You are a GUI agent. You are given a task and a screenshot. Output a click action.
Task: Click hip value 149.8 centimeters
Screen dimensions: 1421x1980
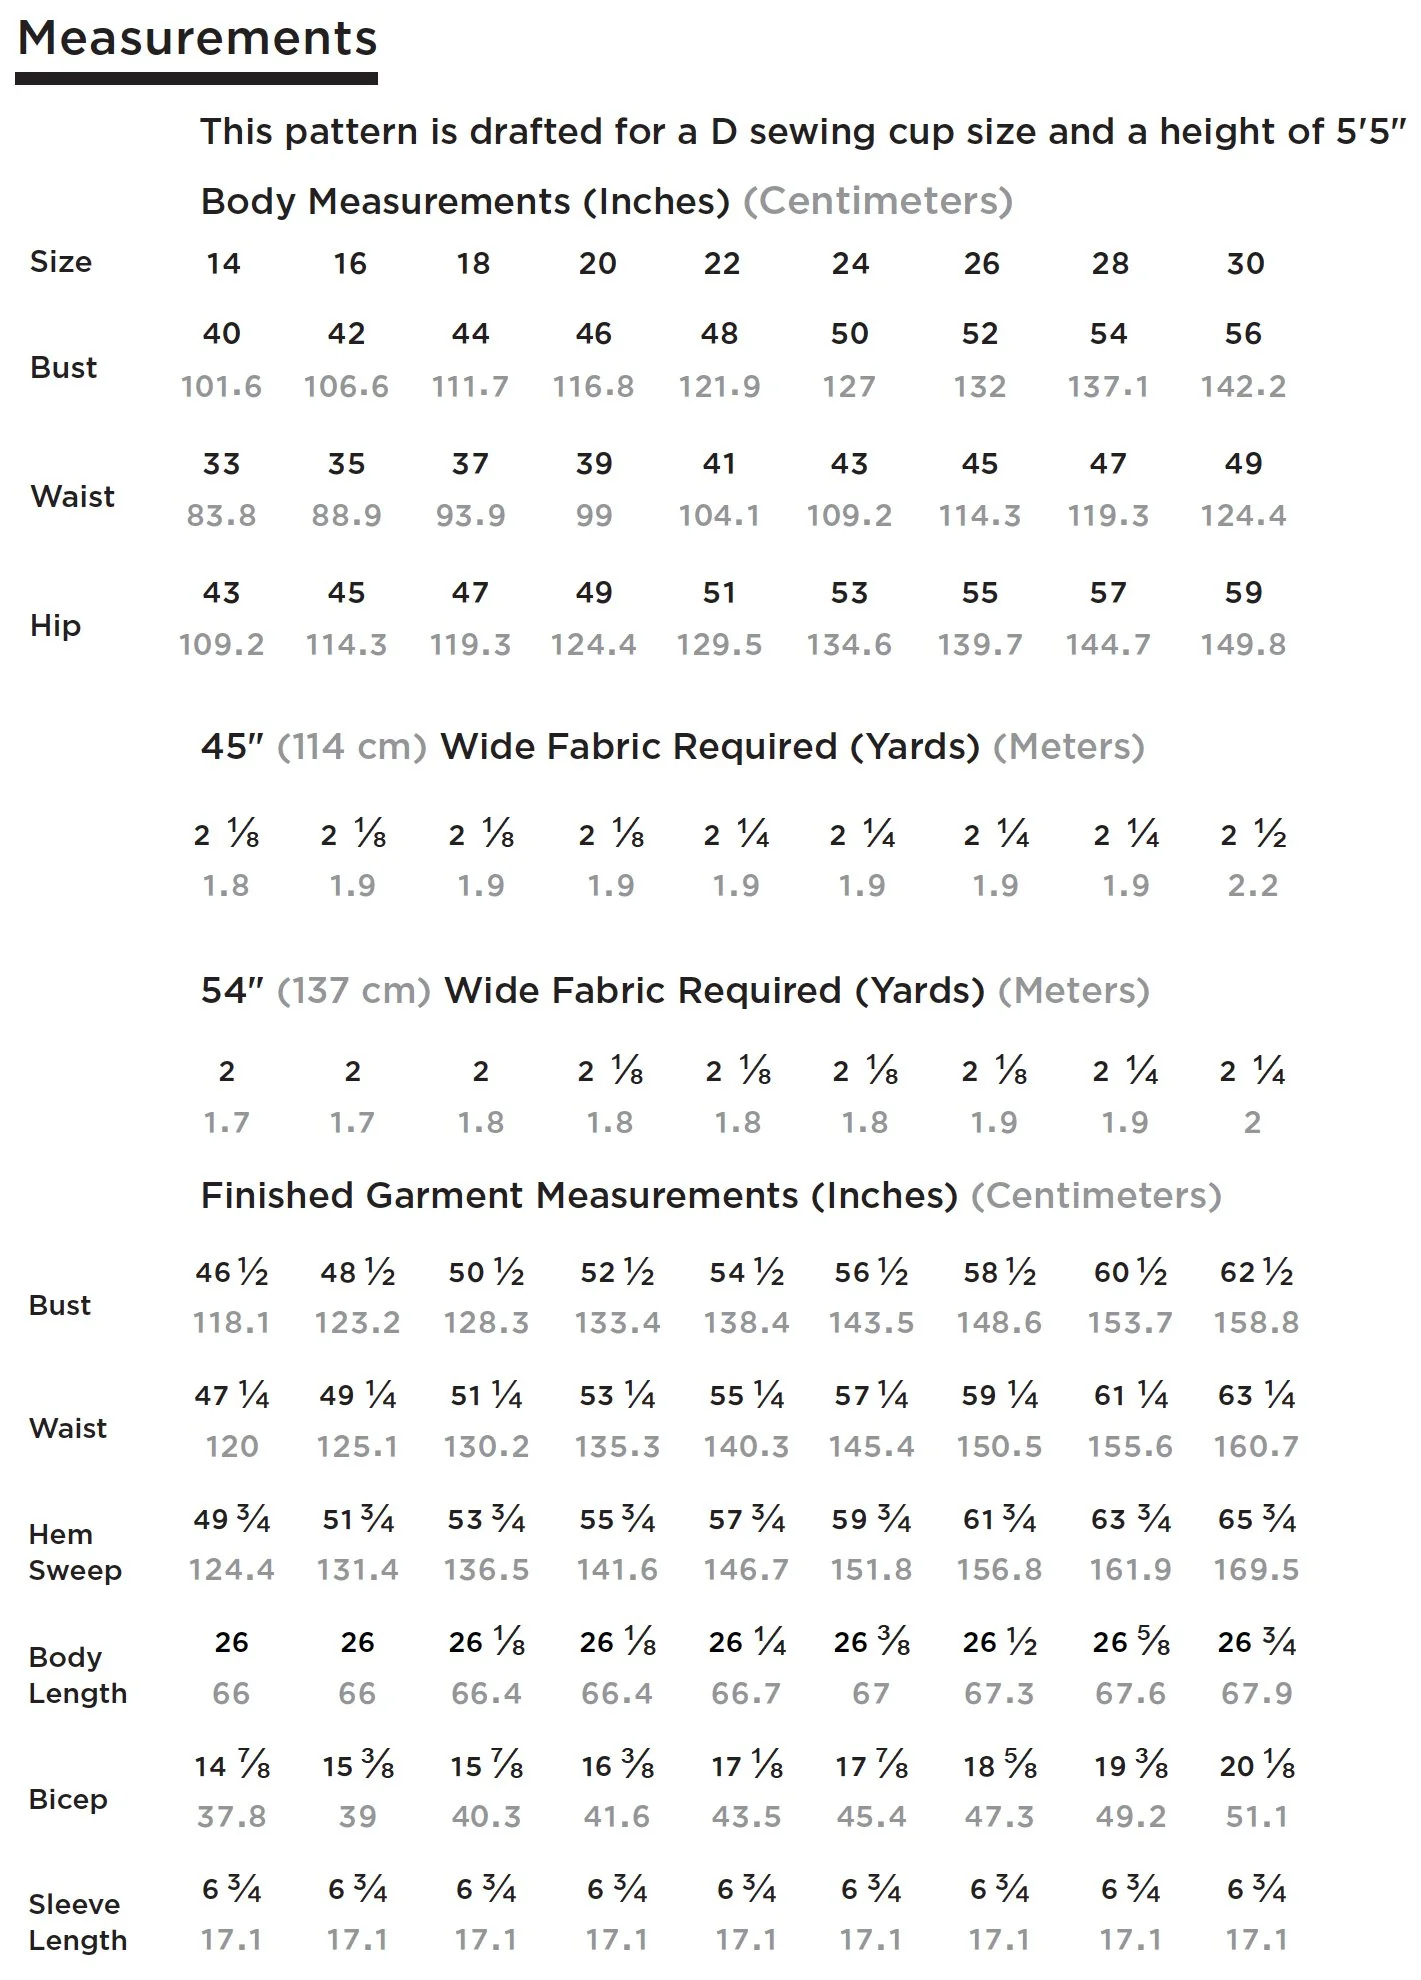click(1243, 644)
